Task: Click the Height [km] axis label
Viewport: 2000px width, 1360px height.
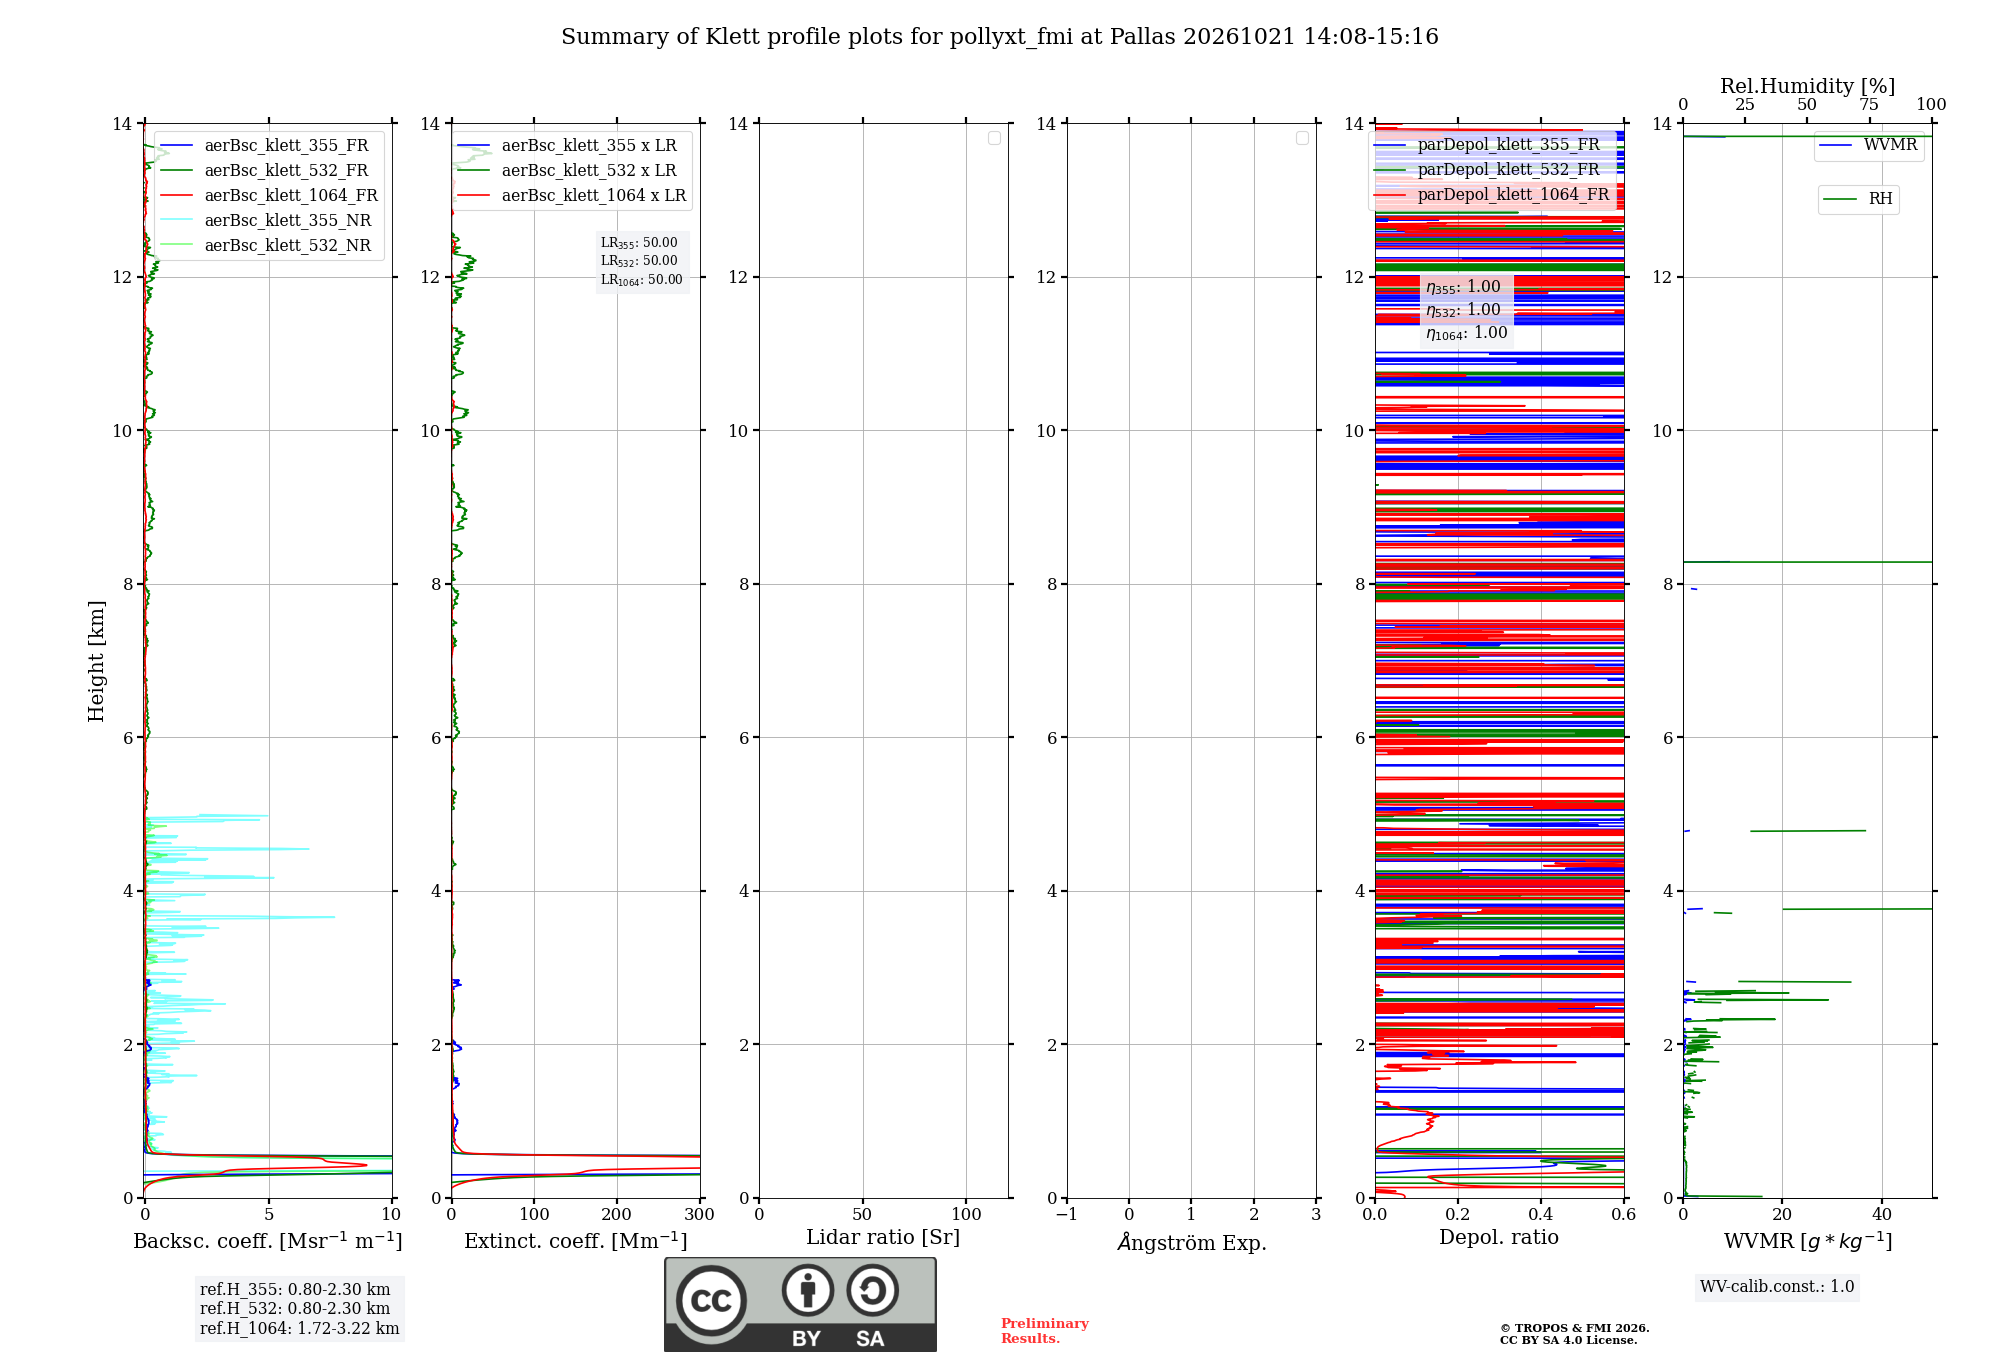Action: (96, 661)
